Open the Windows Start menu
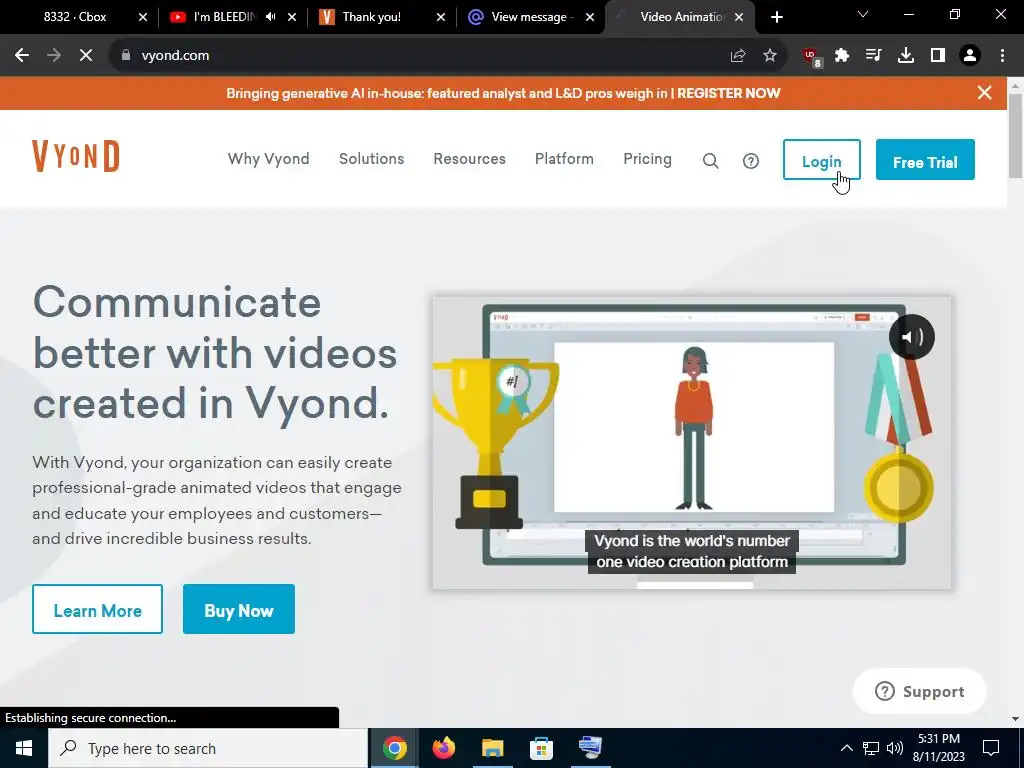 click(x=24, y=748)
